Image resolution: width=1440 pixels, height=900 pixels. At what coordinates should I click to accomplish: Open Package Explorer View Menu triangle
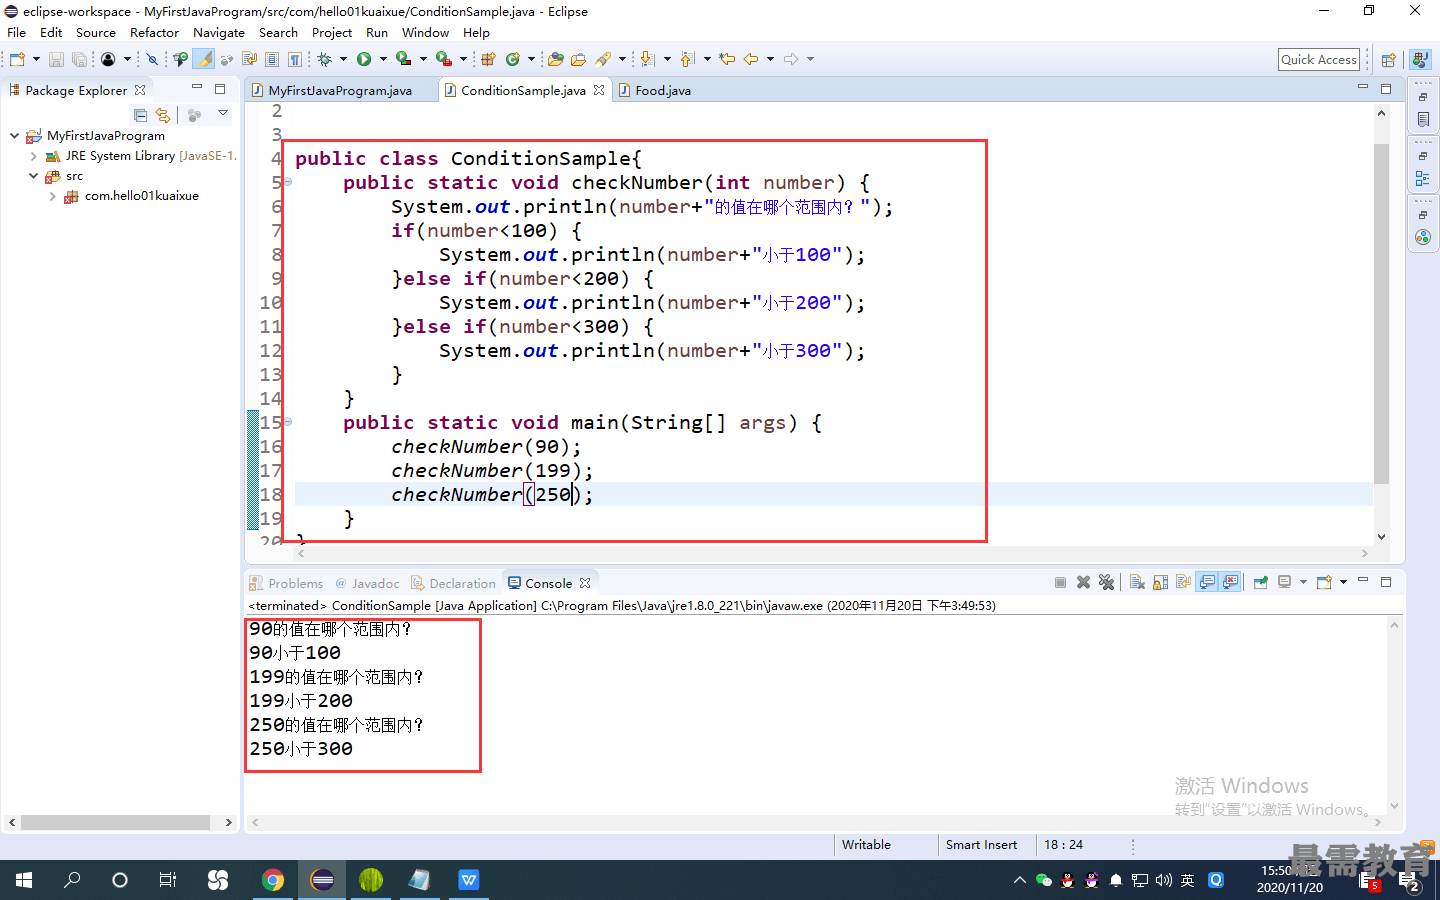223,113
